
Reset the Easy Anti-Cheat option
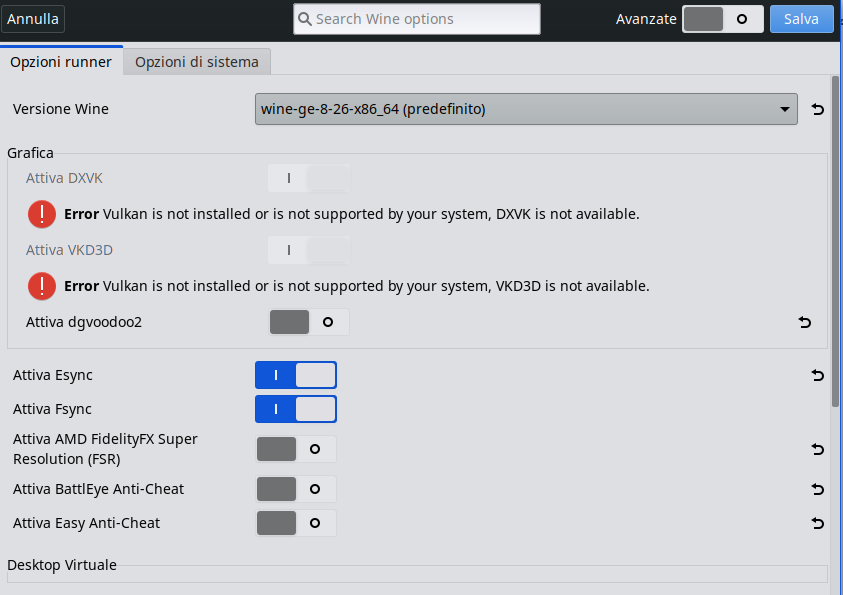817,523
